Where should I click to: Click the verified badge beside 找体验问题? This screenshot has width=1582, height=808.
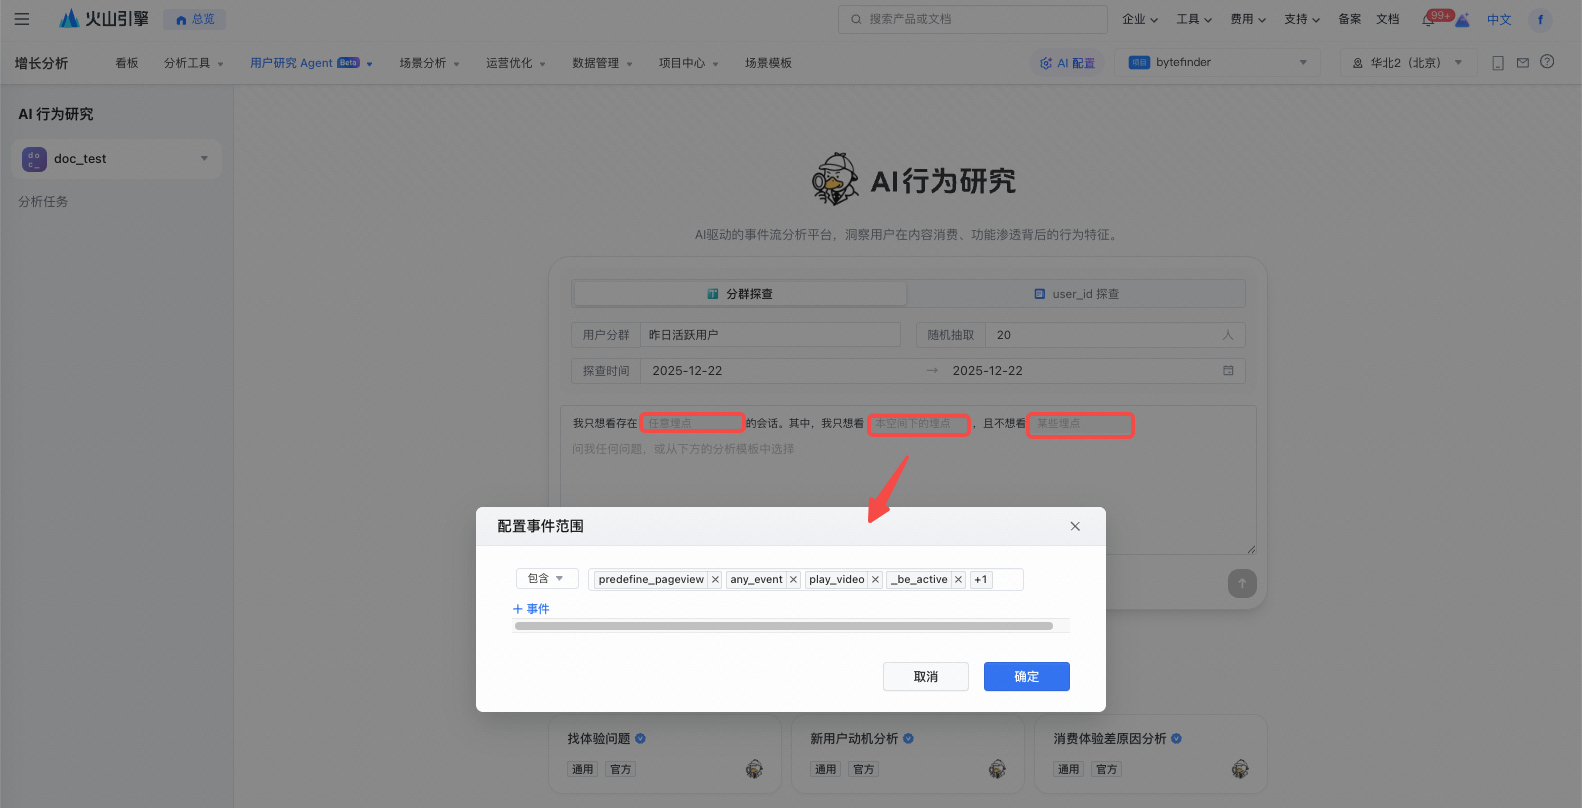640,739
